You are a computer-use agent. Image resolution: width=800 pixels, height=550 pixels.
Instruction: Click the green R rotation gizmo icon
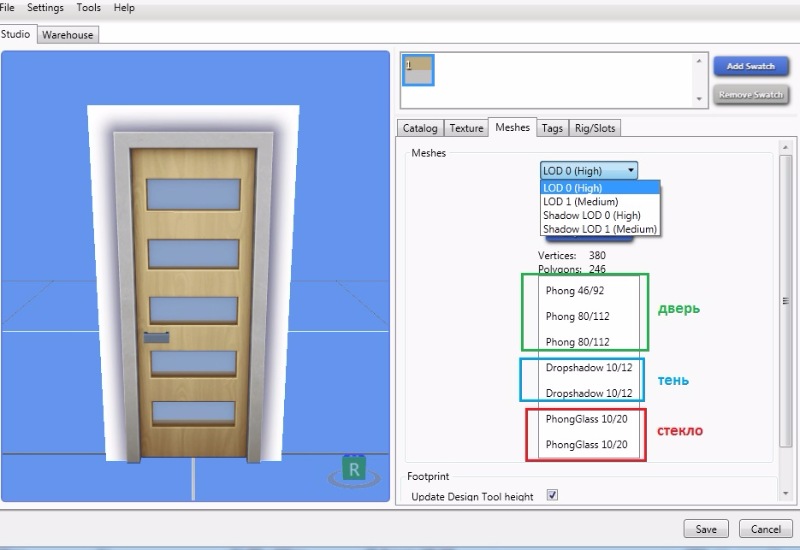(x=353, y=469)
